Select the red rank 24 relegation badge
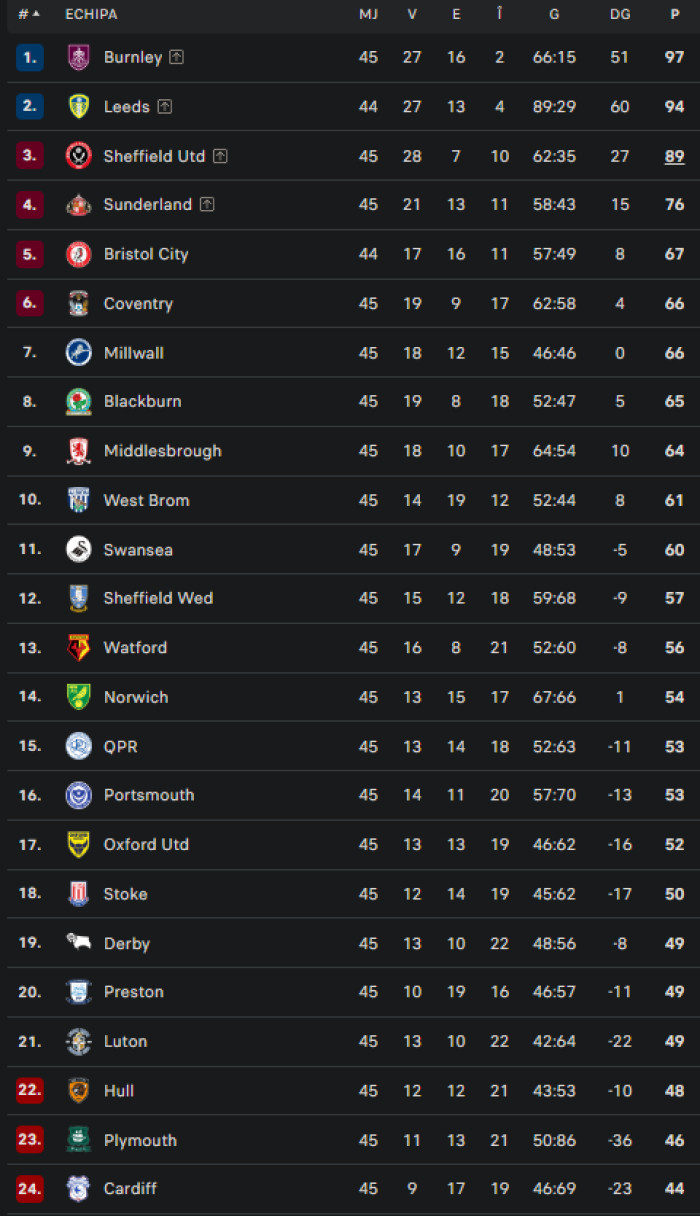700x1216 pixels. click(x=30, y=1188)
